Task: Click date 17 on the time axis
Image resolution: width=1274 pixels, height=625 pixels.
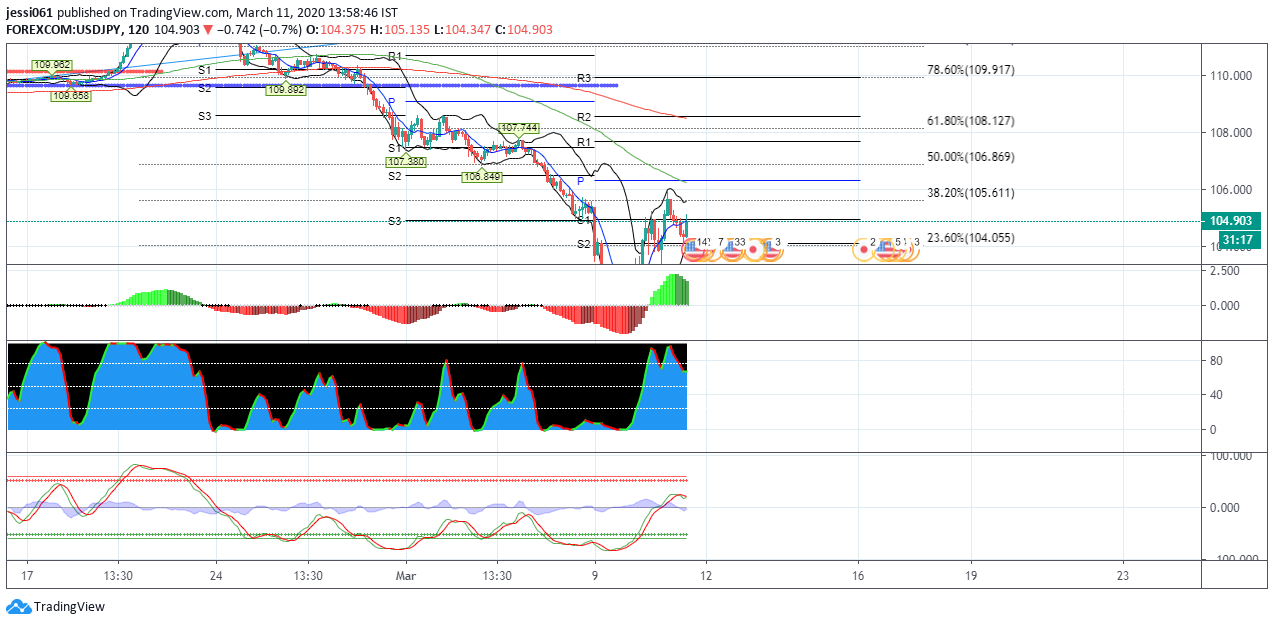Action: (27, 576)
